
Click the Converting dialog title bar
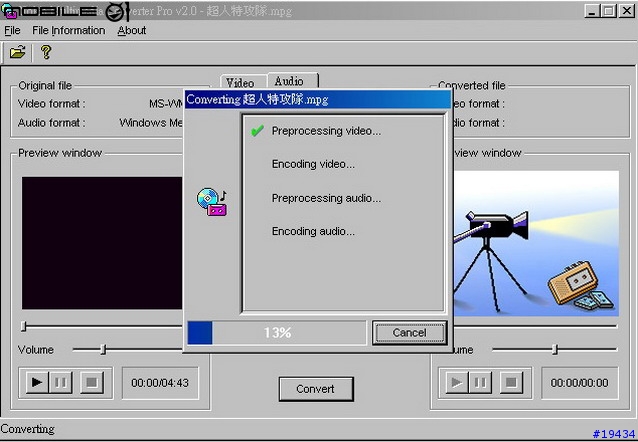pyautogui.click(x=317, y=99)
